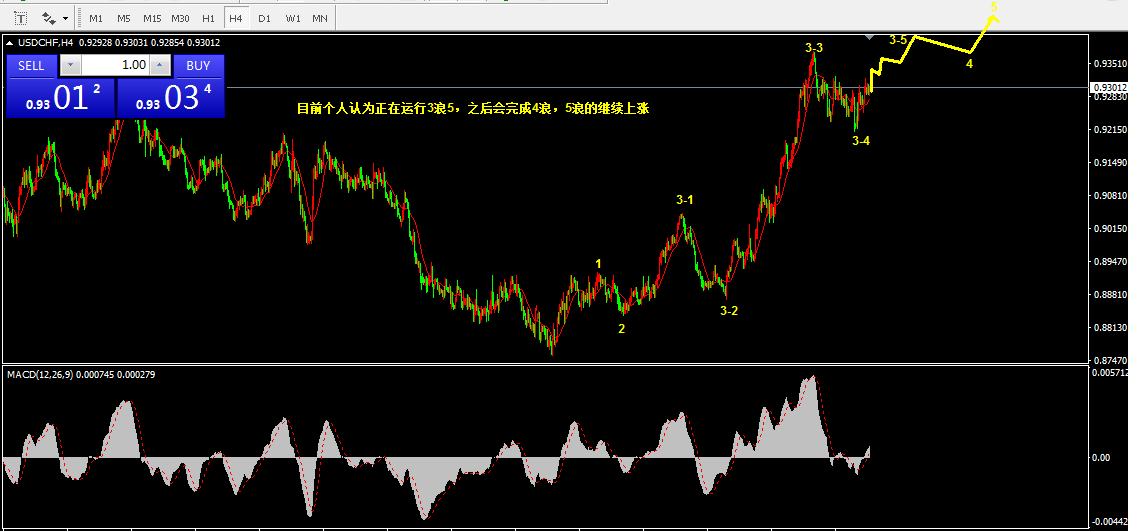Viewport: 1128px width, 531px height.
Task: Select the yellow Chinese annotation text
Action: [x=473, y=109]
